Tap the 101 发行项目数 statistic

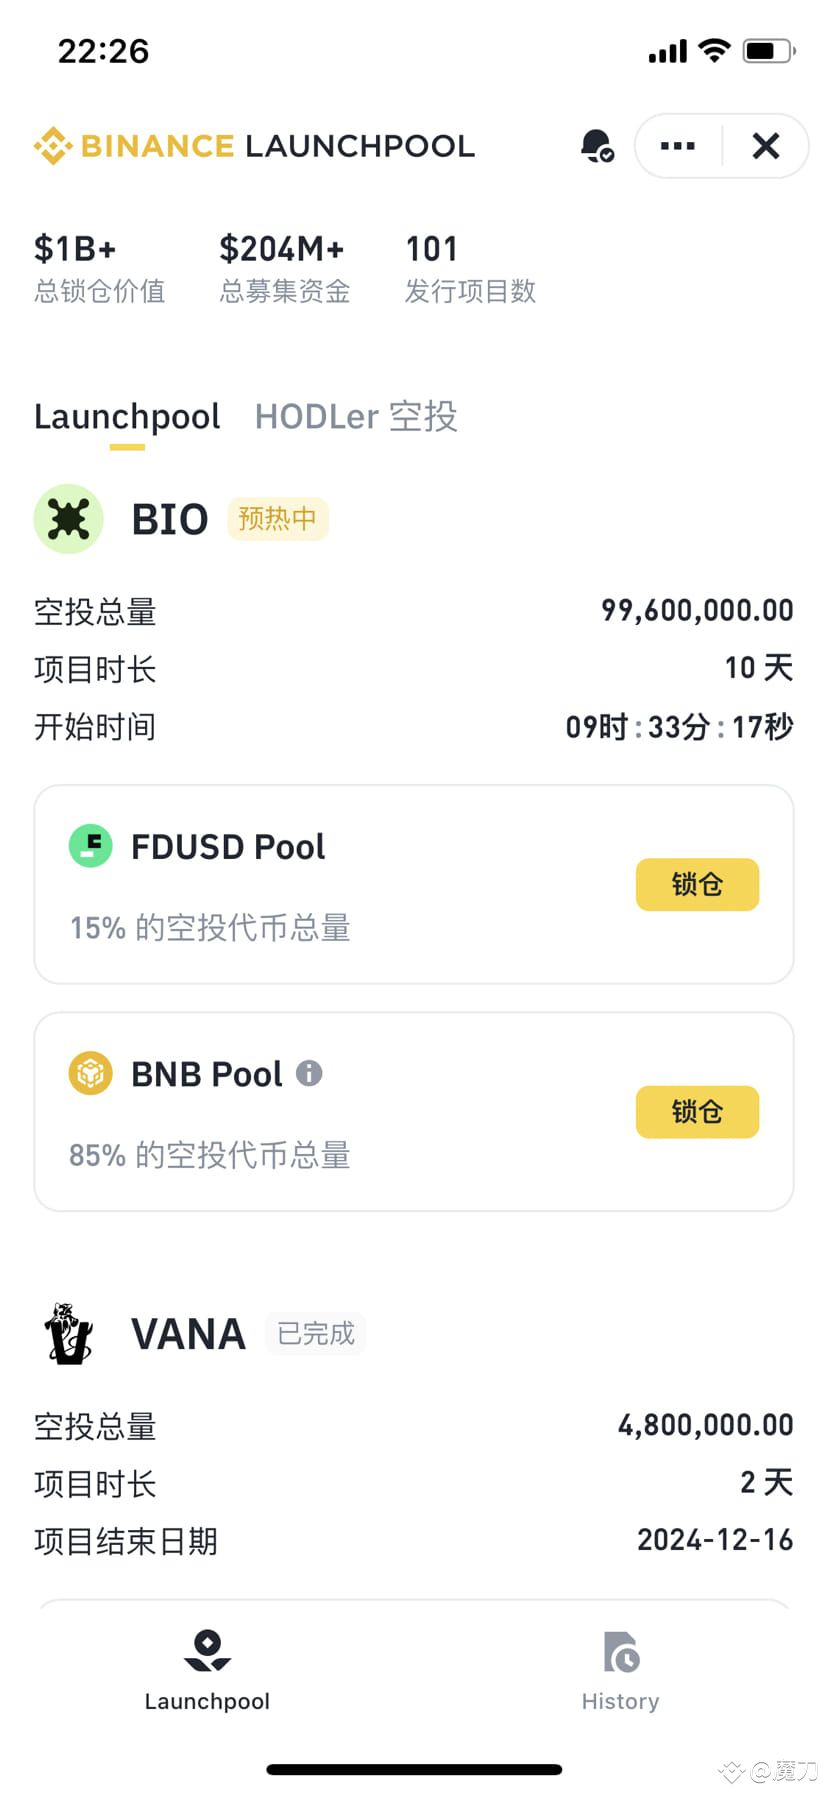[x=470, y=268]
